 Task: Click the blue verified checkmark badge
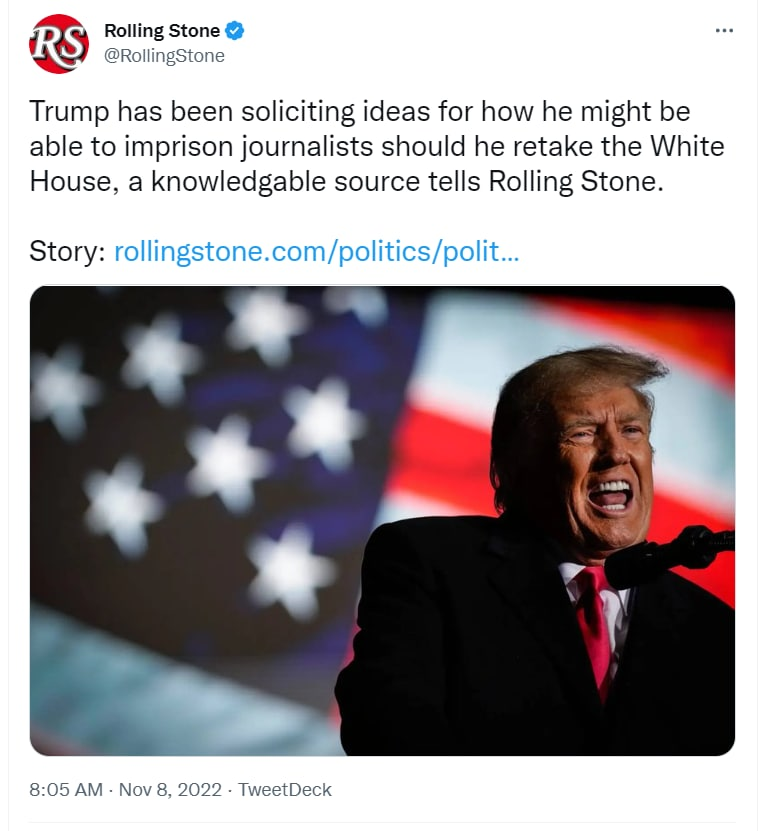[x=234, y=31]
